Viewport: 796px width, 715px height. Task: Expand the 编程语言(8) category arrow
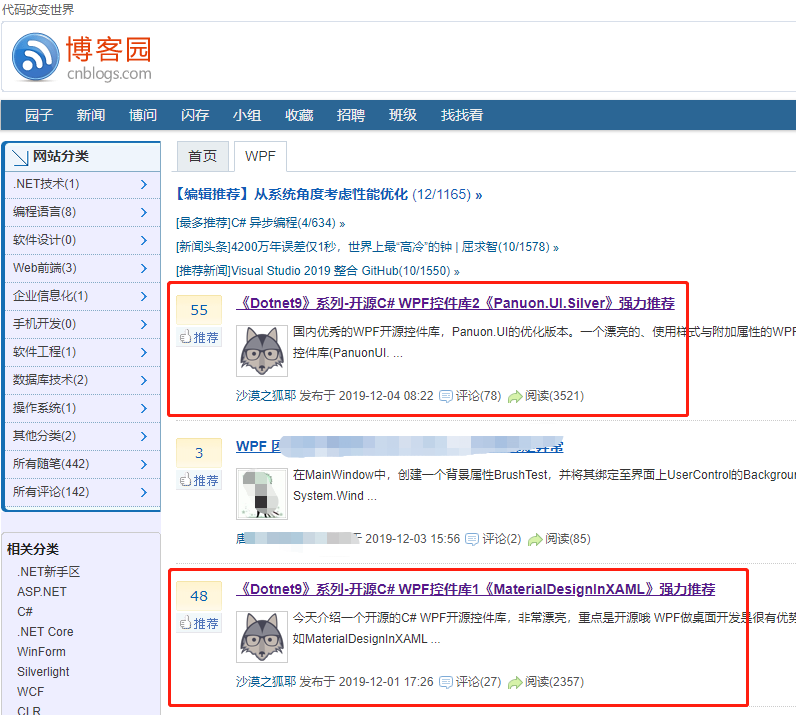144,212
